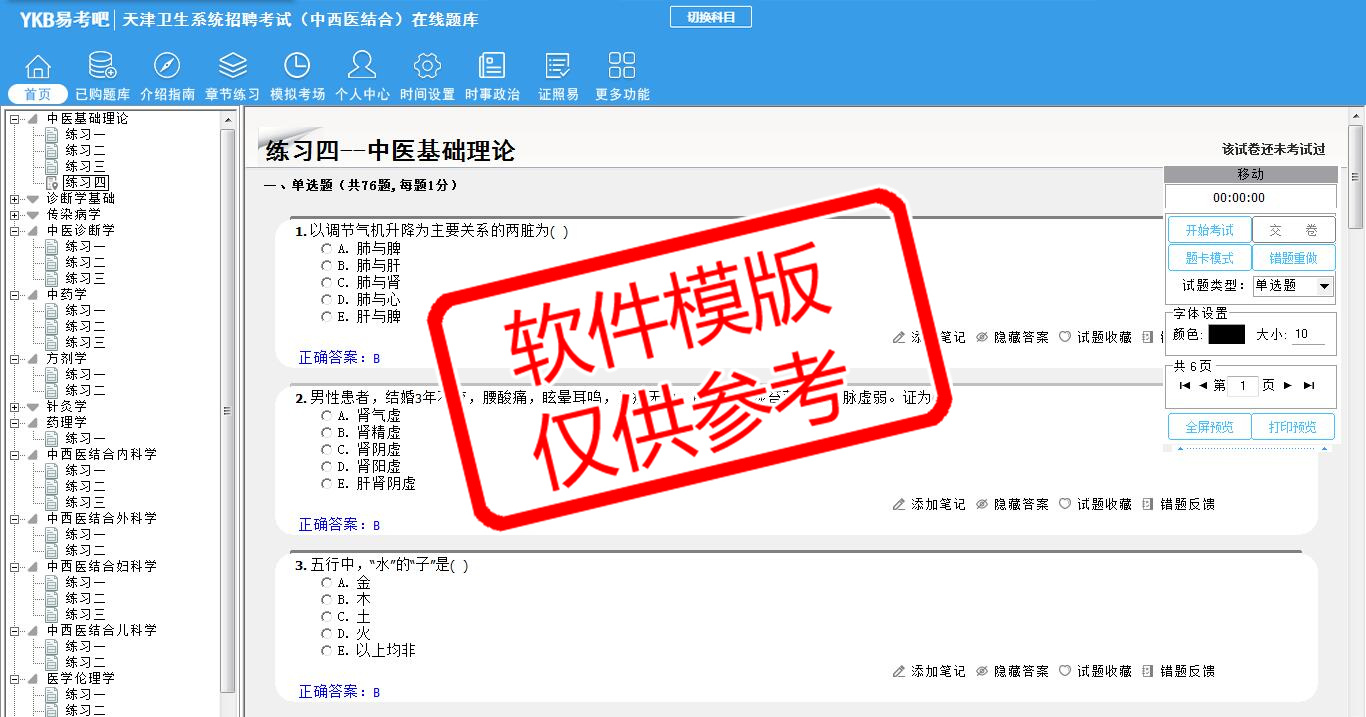
Task: Expand the 针灸学 tree node
Action: click(x=14, y=407)
